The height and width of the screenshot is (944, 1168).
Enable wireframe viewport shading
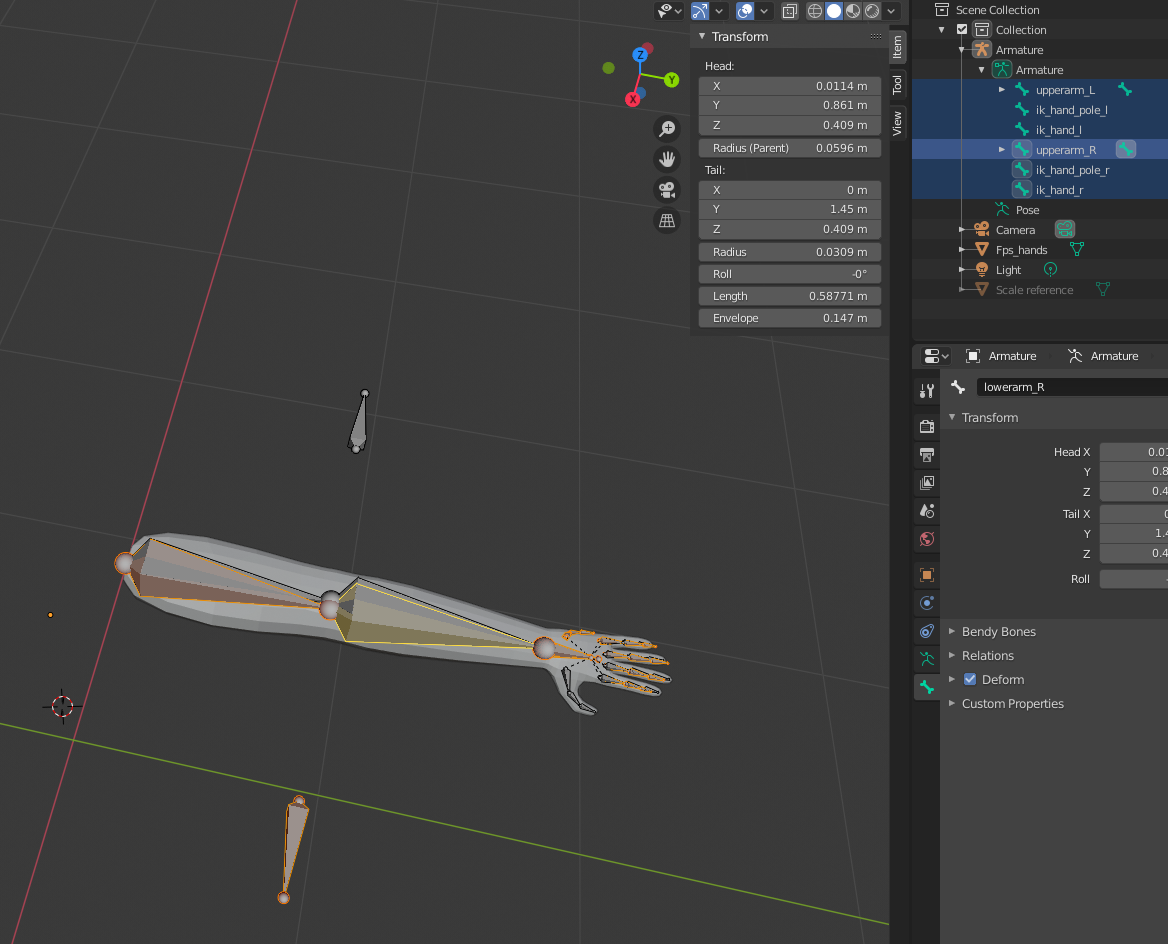point(815,11)
